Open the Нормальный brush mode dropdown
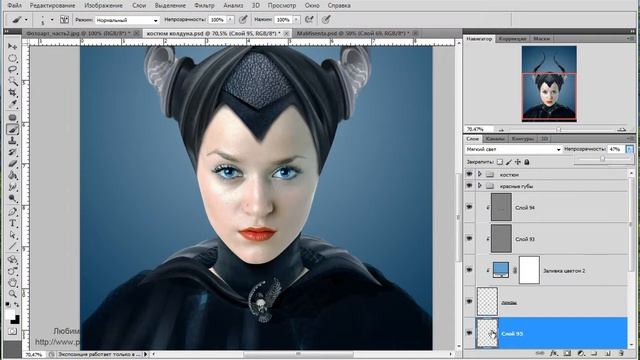The width and height of the screenshot is (640, 360). point(127,20)
